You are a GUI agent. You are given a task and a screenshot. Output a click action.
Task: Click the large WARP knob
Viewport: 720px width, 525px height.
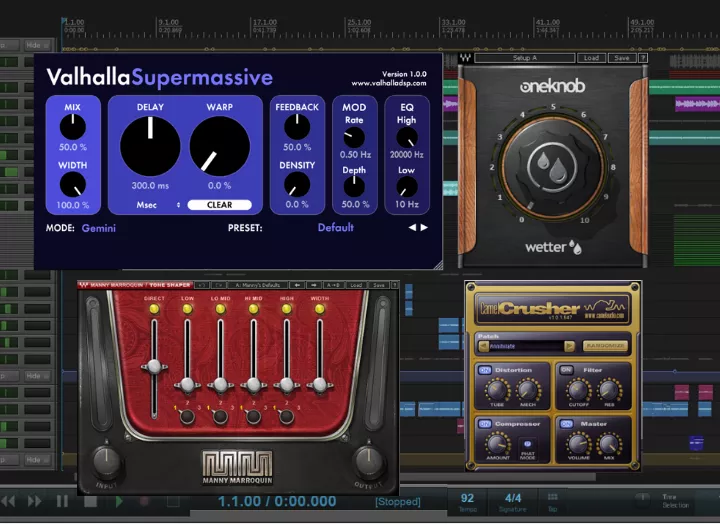click(x=219, y=146)
